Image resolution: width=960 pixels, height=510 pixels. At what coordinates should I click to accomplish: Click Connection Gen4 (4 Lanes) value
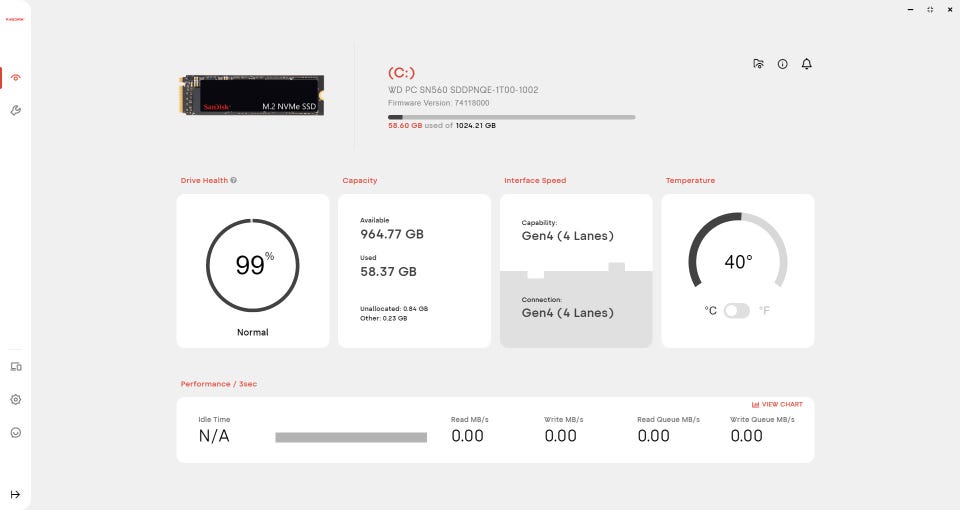click(568, 312)
